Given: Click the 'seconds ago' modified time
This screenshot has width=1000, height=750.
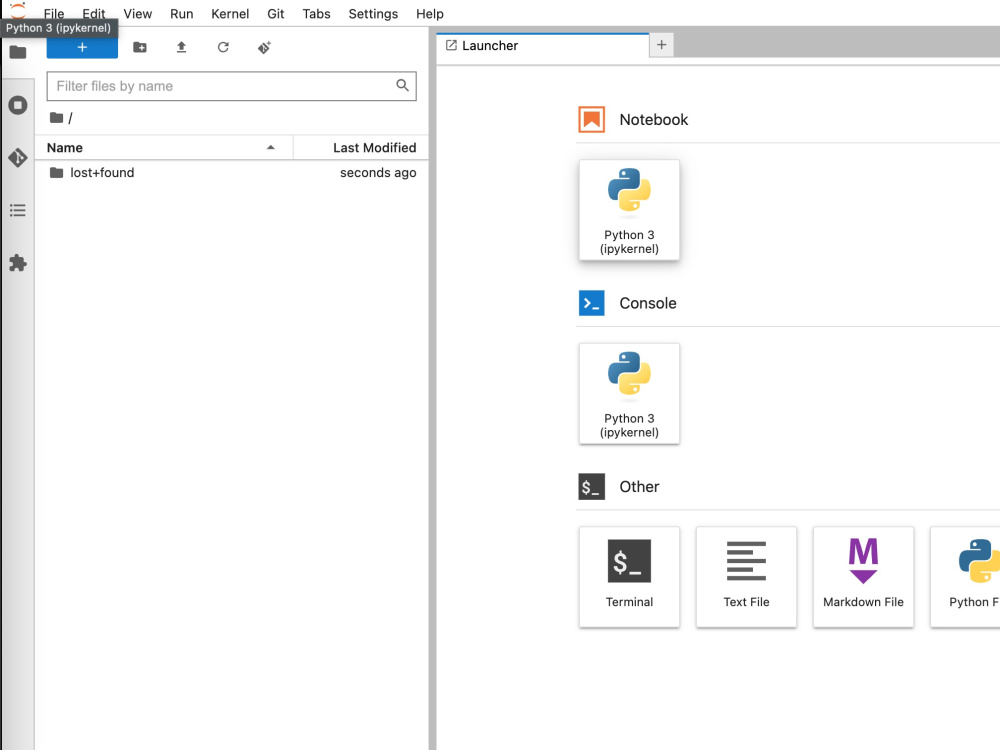Looking at the screenshot, I should pyautogui.click(x=378, y=172).
